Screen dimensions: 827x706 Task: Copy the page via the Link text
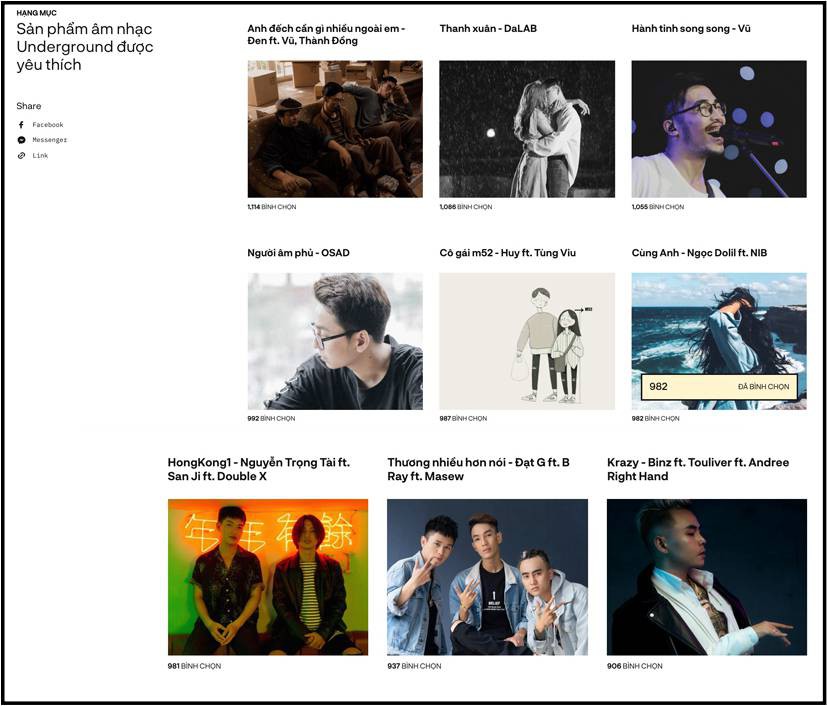[40, 156]
